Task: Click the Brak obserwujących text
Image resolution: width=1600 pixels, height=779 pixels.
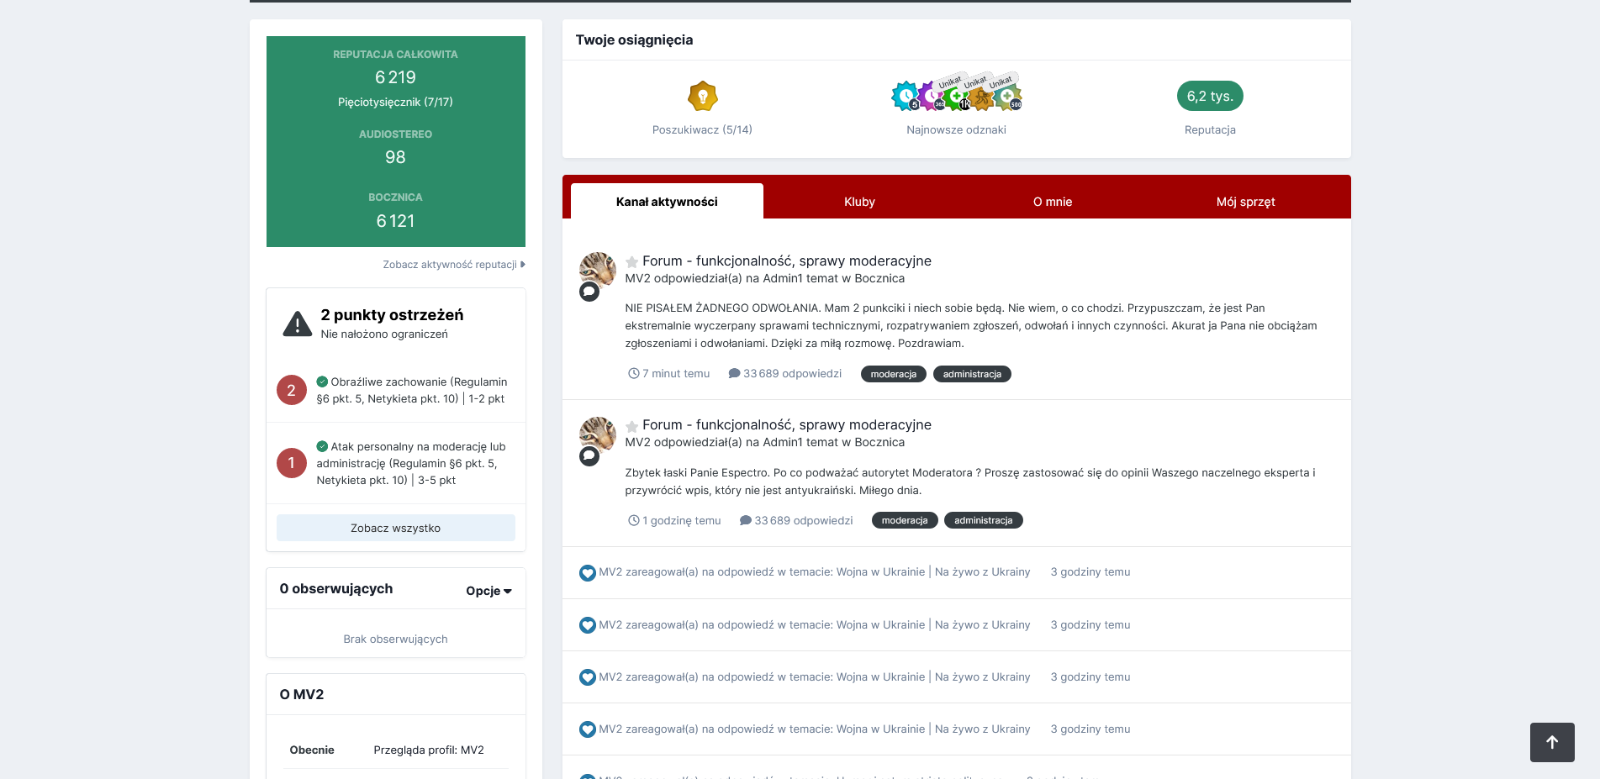Action: click(395, 639)
